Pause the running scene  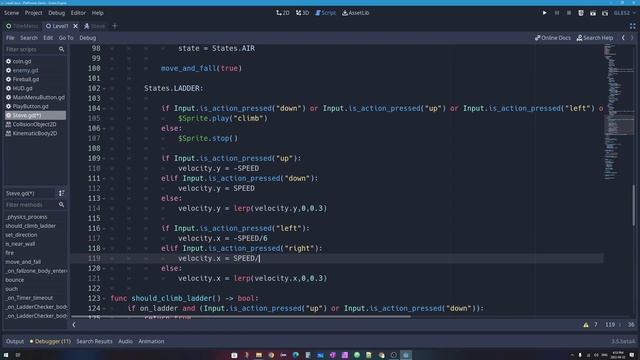[x=557, y=13]
